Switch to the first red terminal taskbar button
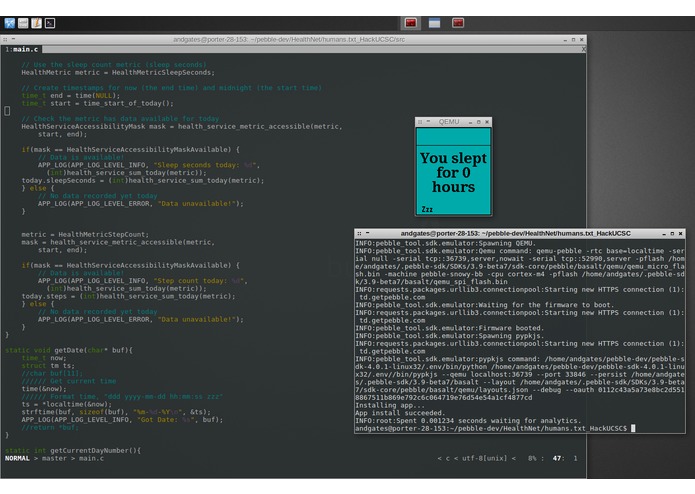This screenshot has height=494, width=695. click(410, 23)
